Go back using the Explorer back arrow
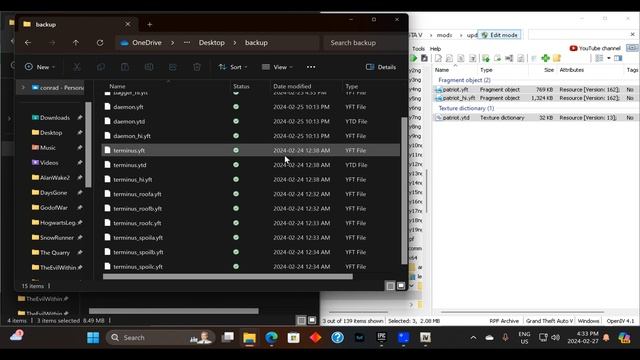 tap(28, 42)
